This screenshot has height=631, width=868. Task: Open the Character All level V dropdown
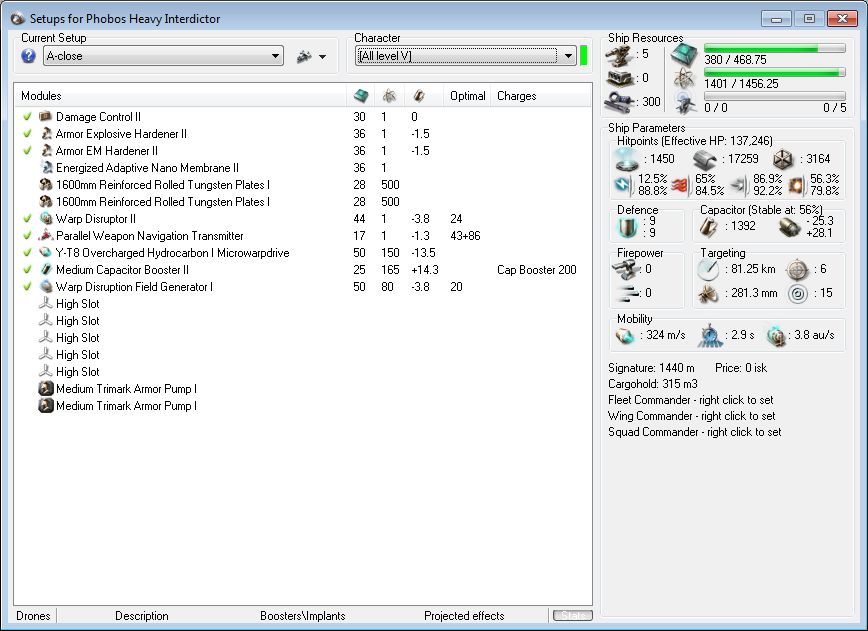tap(465, 56)
